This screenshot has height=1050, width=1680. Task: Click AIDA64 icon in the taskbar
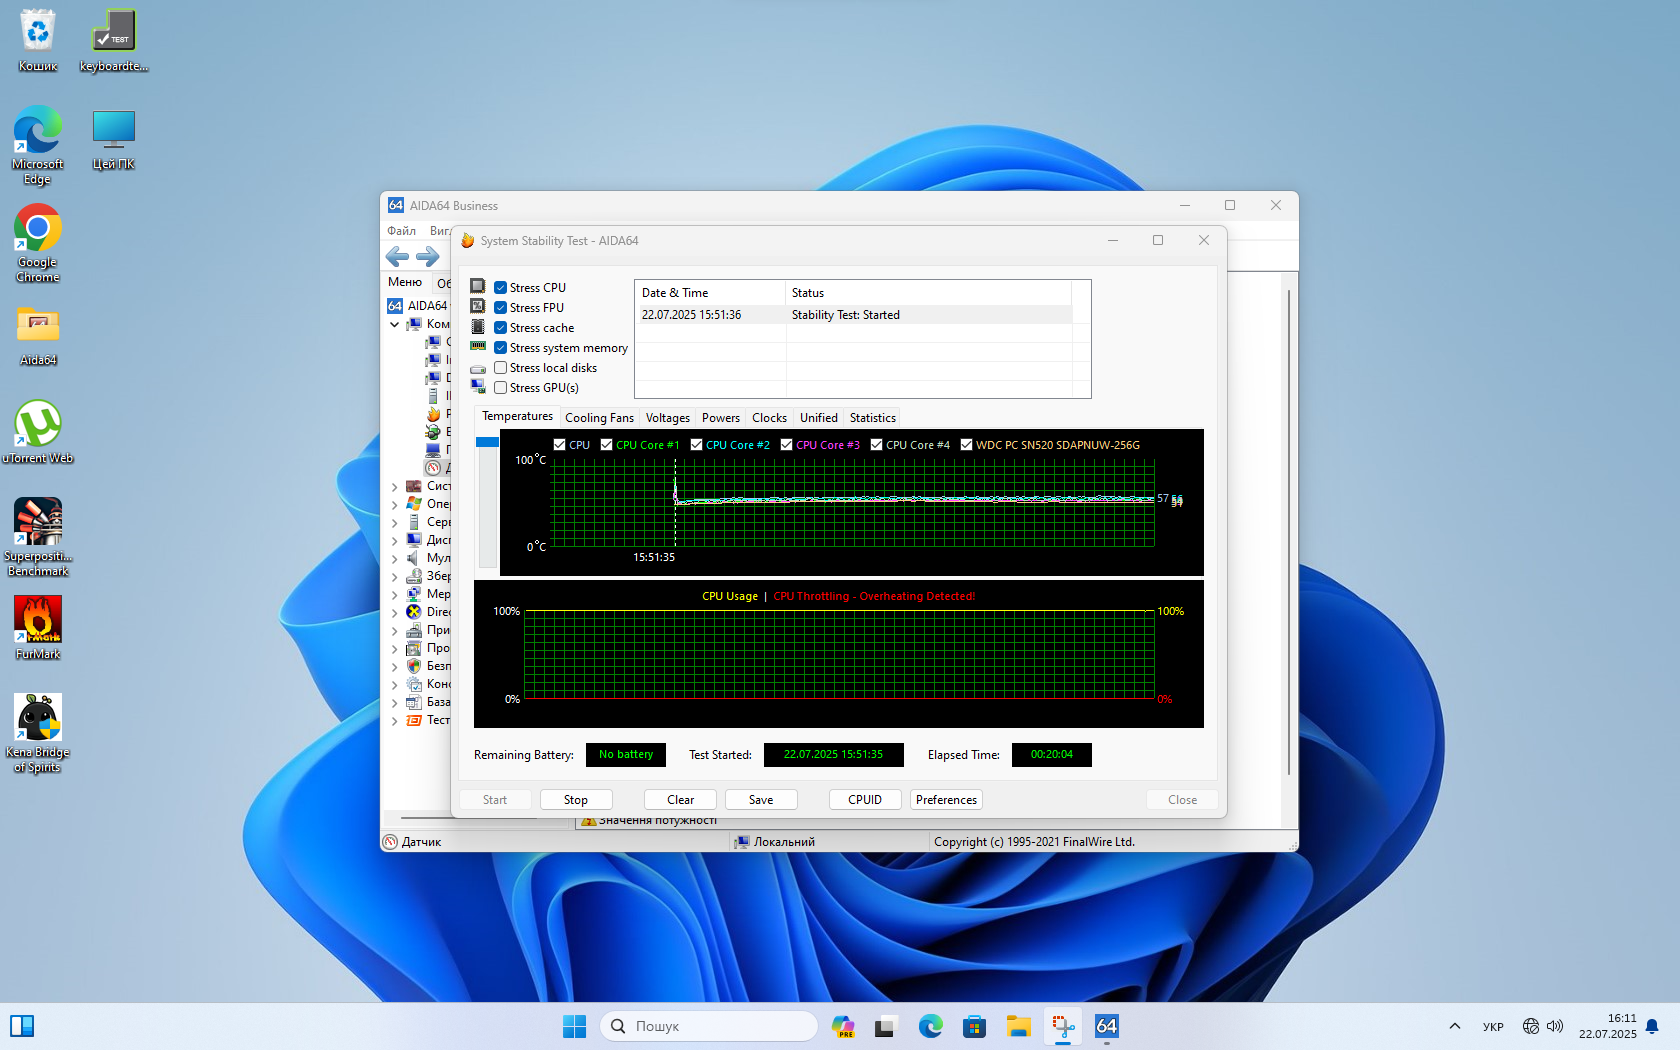click(1106, 1026)
